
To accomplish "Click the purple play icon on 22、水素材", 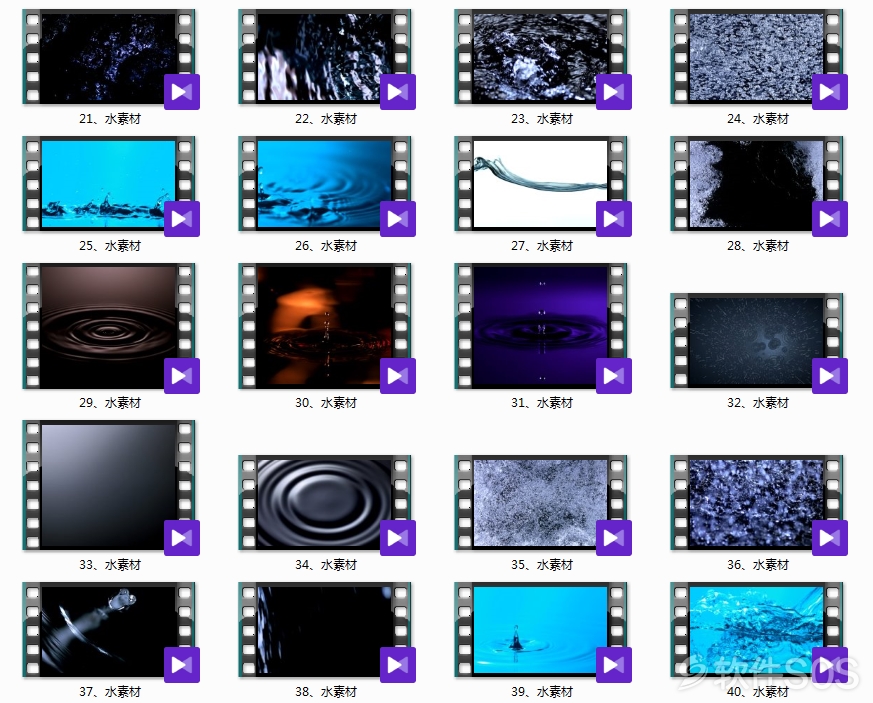I will click(x=398, y=92).
